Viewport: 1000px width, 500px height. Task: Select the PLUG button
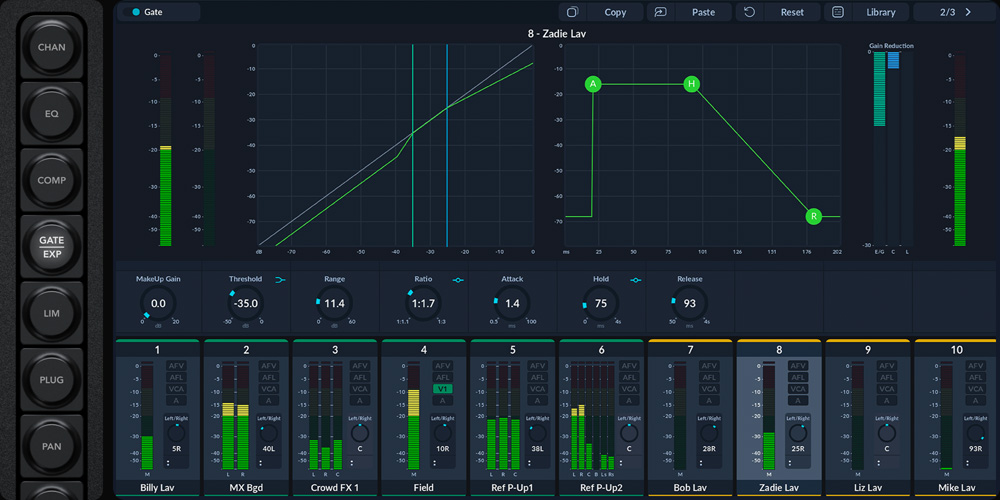(x=52, y=380)
